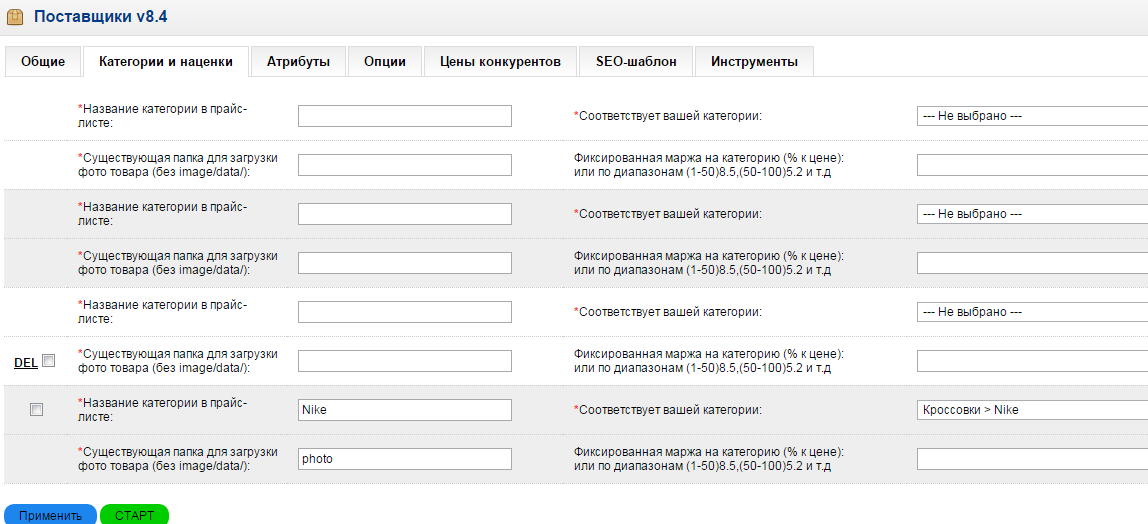1148x524 pixels.
Task: Focus the photo folder field containing 'photo'
Action: pyautogui.click(x=404, y=459)
